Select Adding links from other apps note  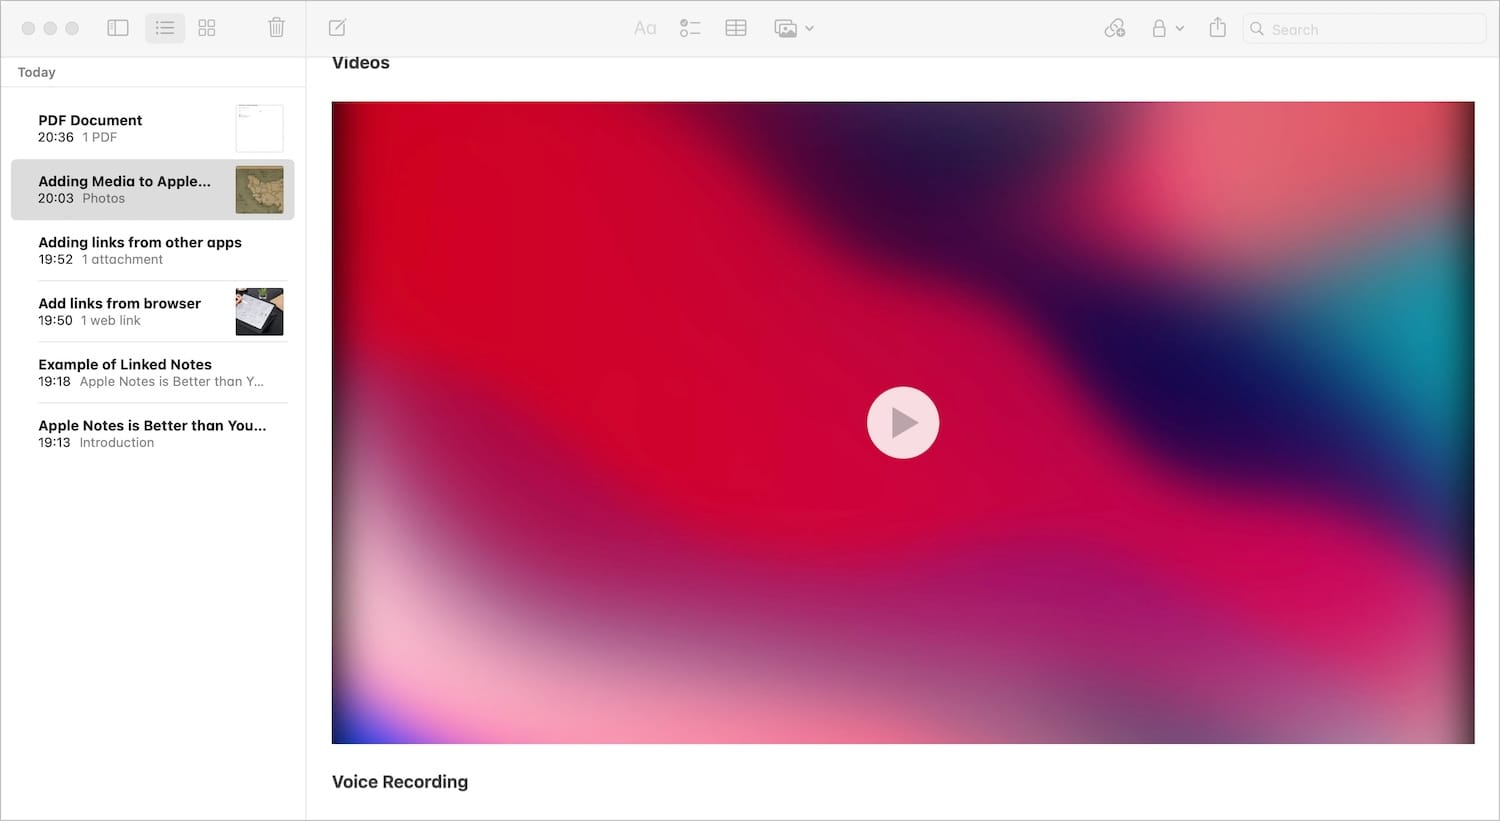tap(140, 250)
